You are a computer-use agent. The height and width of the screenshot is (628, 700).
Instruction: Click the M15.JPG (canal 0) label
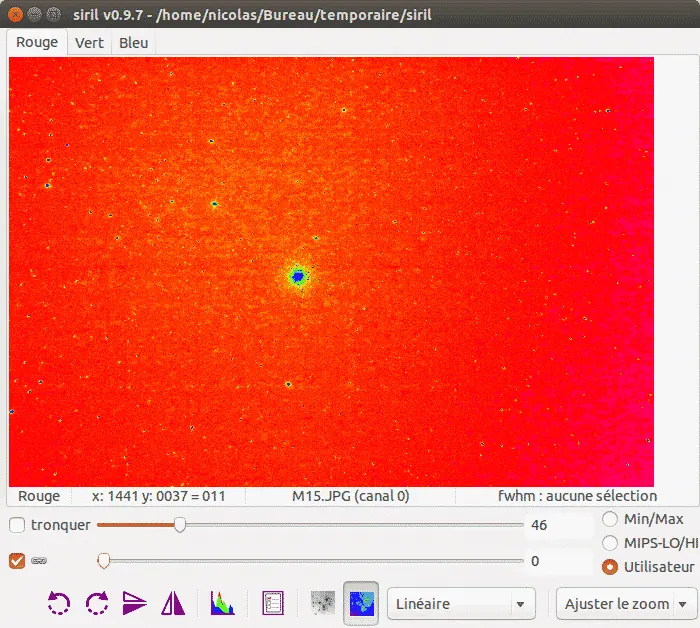[350, 496]
